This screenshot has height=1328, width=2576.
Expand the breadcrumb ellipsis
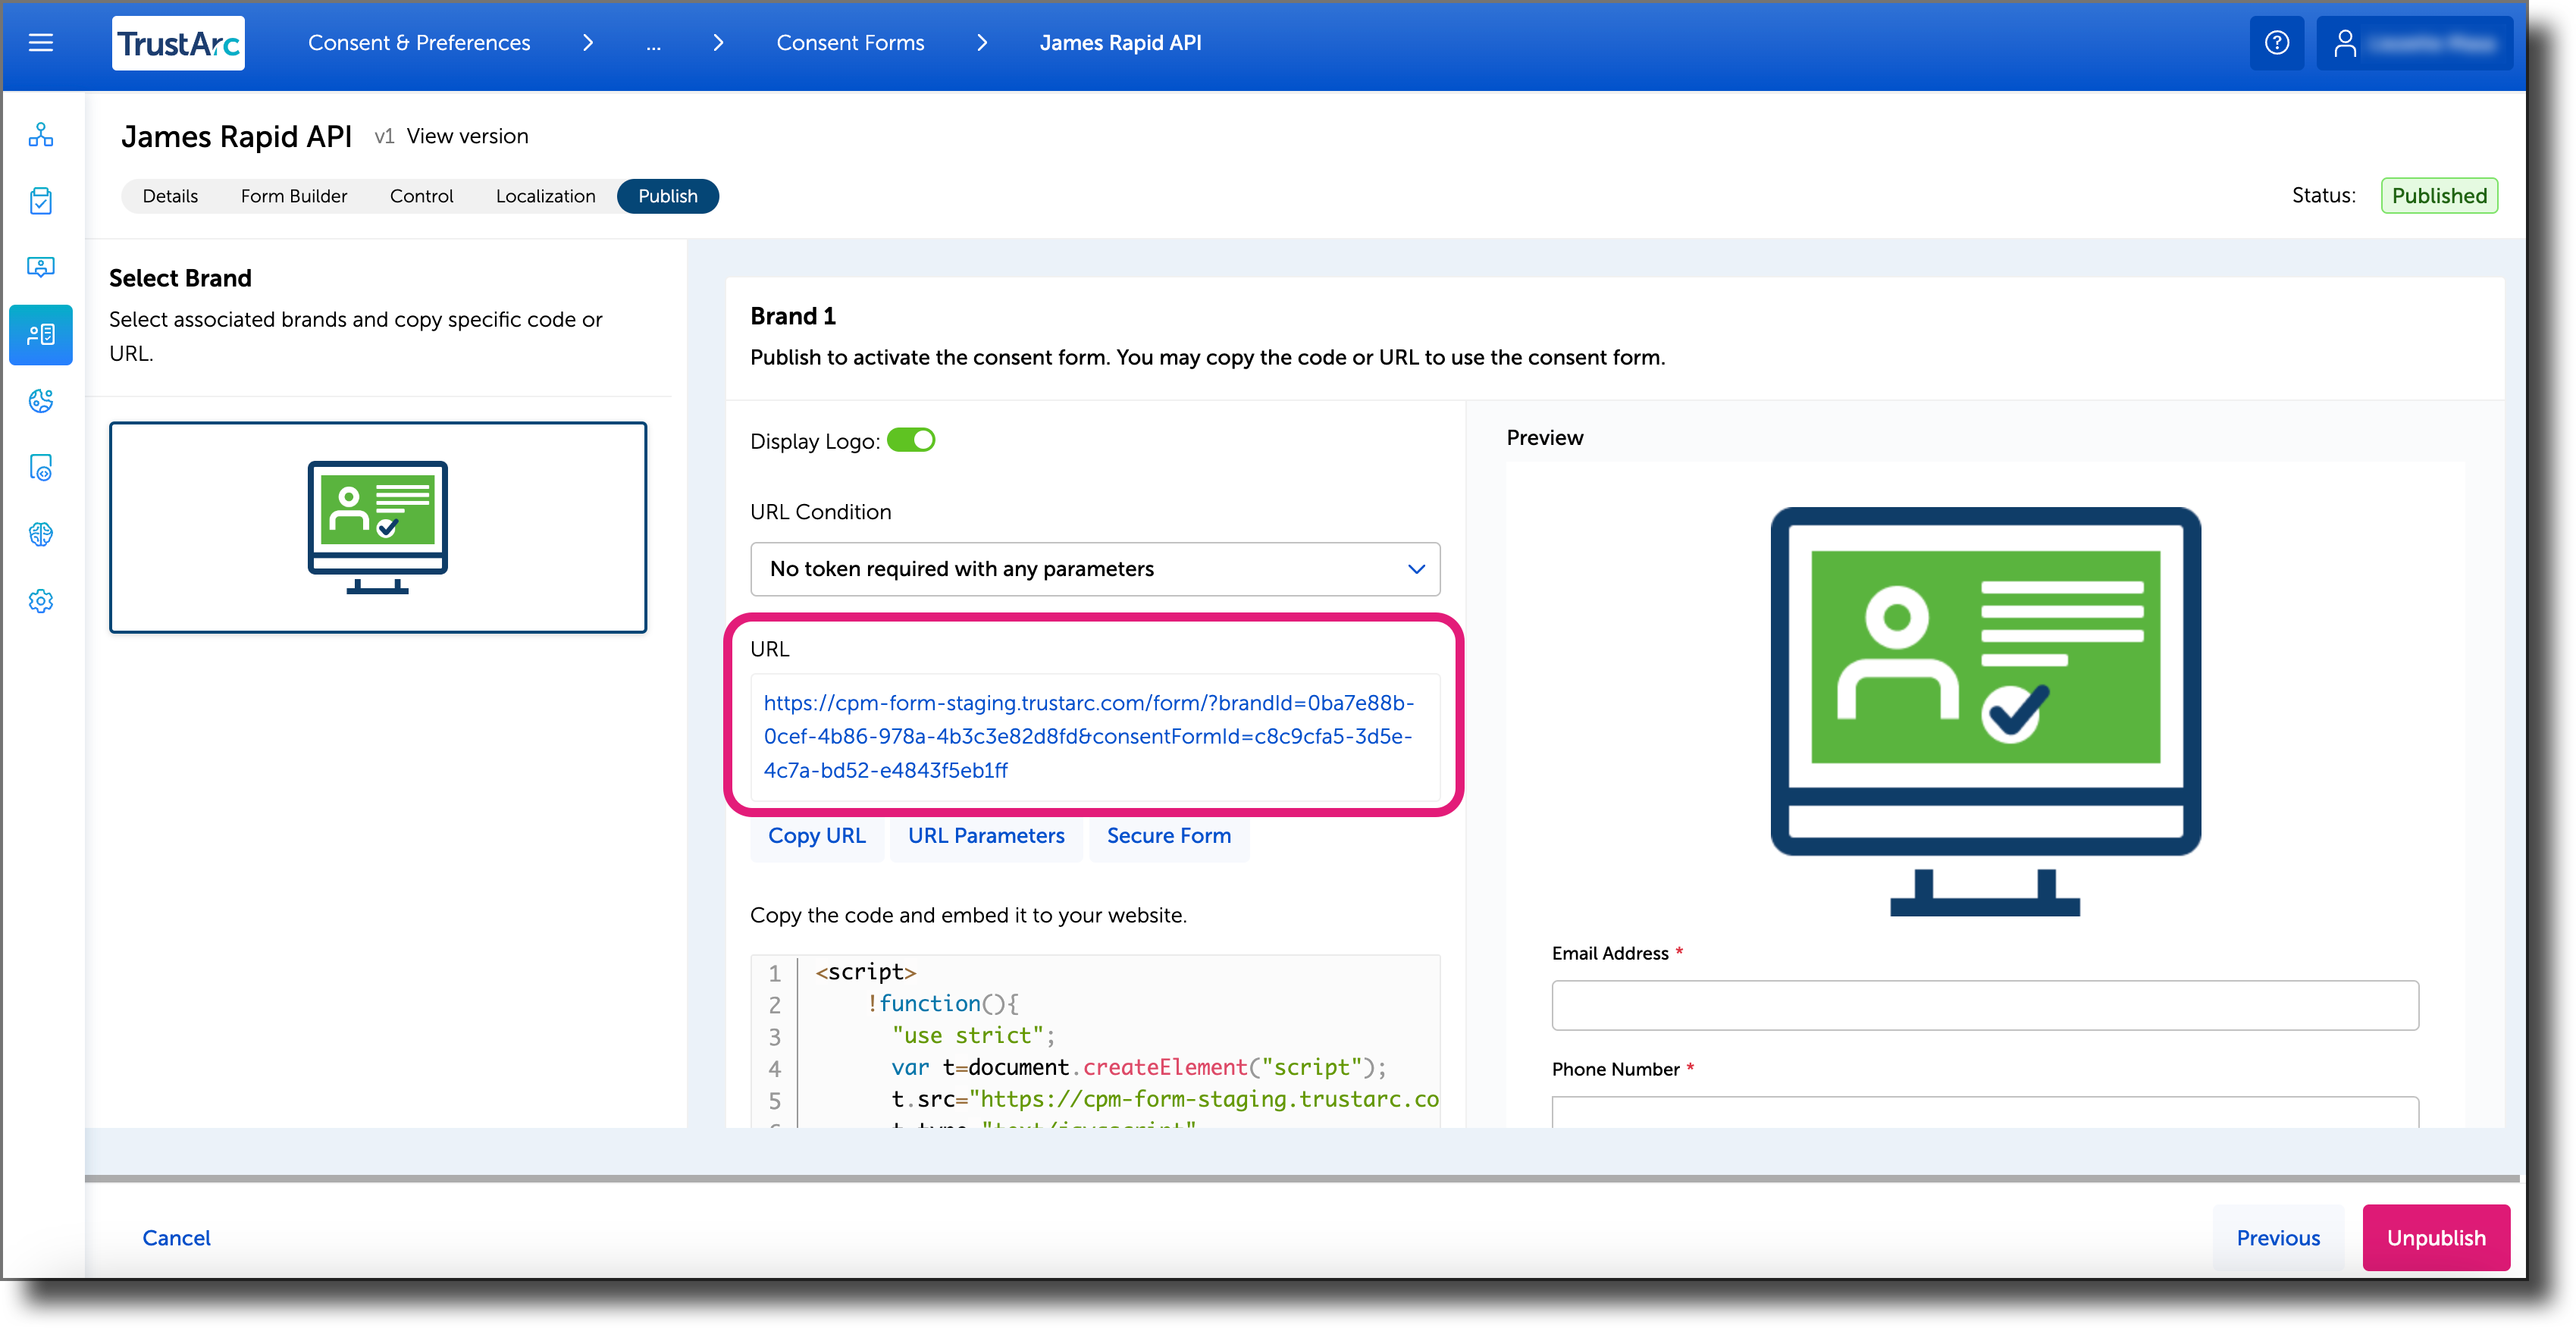(653, 44)
